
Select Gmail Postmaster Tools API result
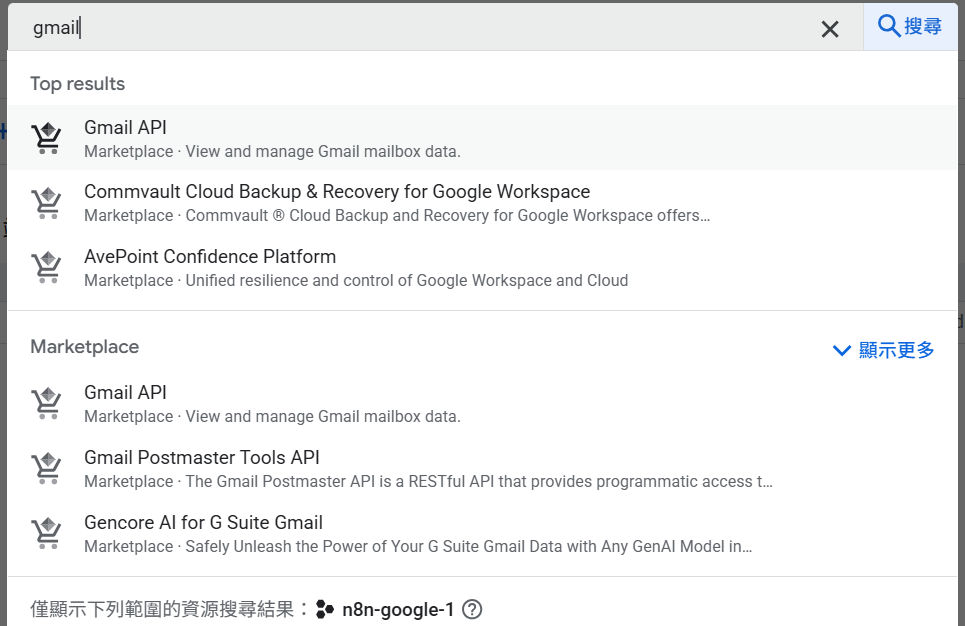202,458
